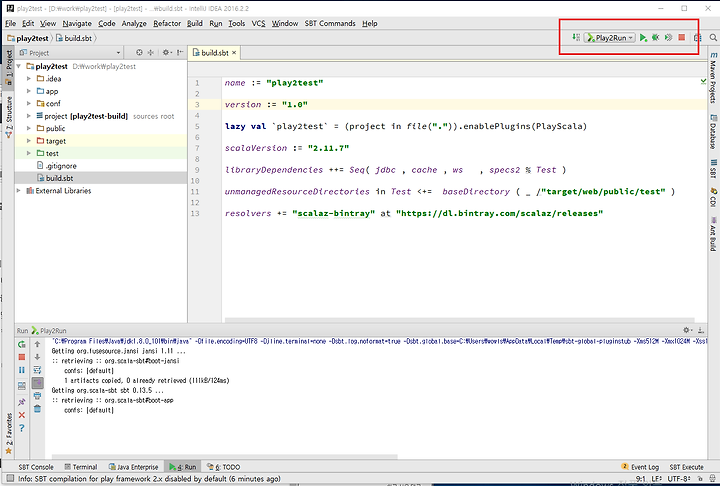Stop process in Run panel sidebar
The image size is (720, 486).
point(22,357)
